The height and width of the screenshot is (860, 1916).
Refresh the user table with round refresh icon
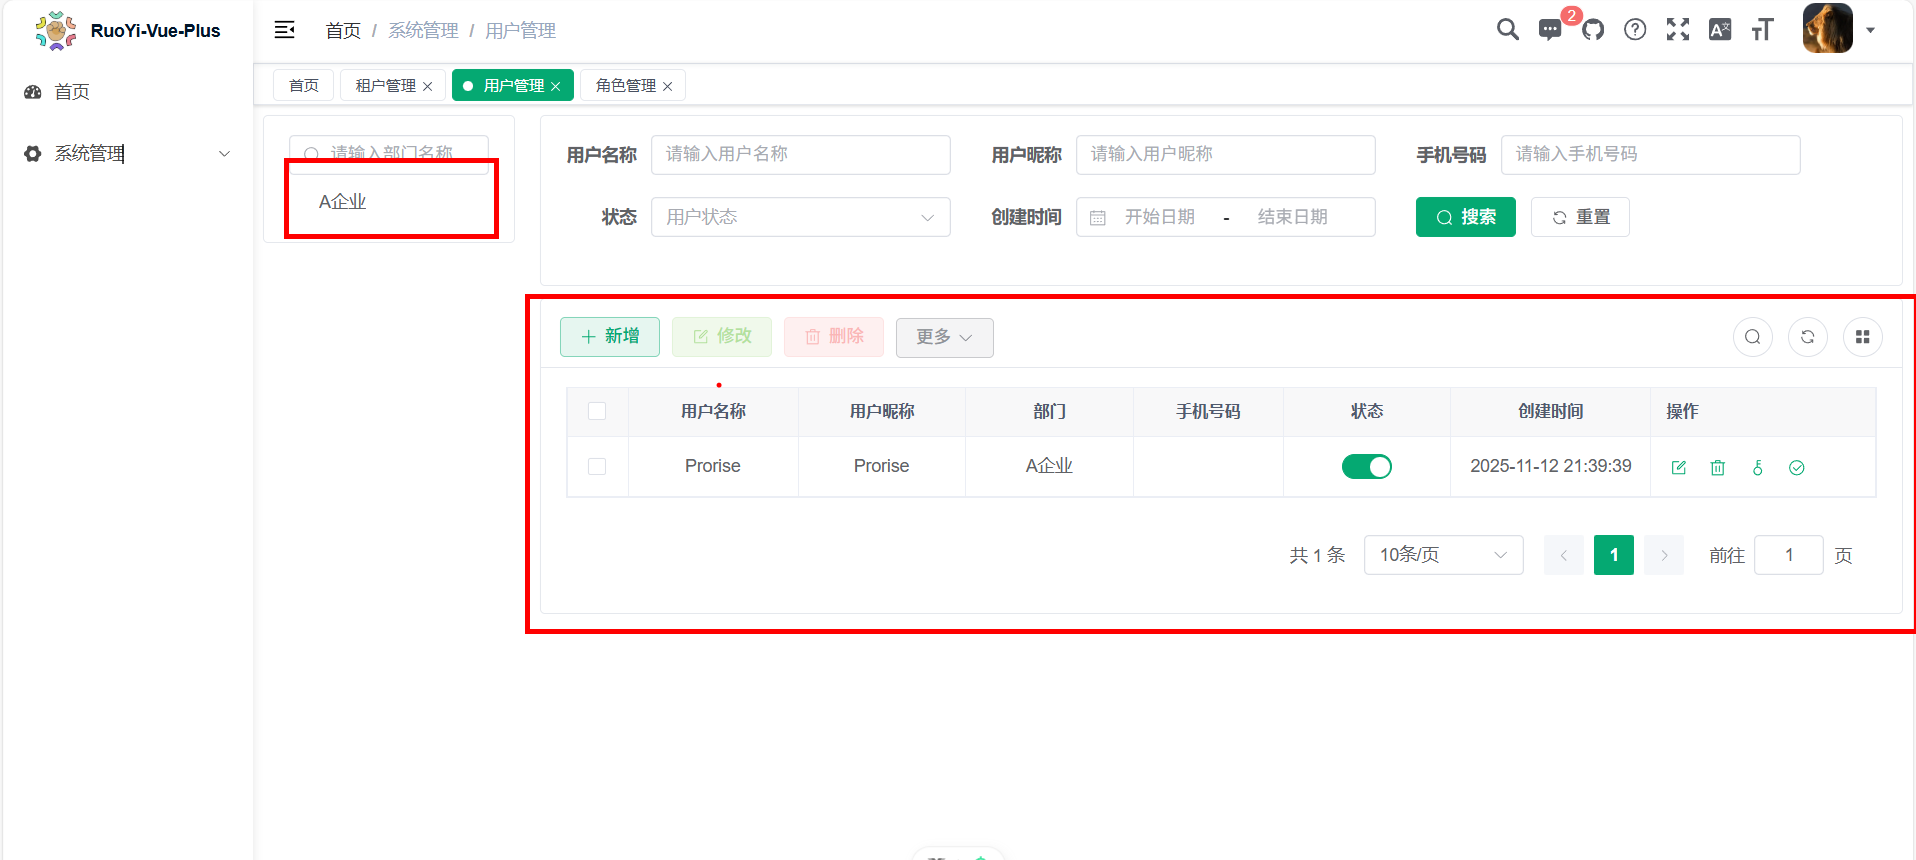(x=1807, y=337)
